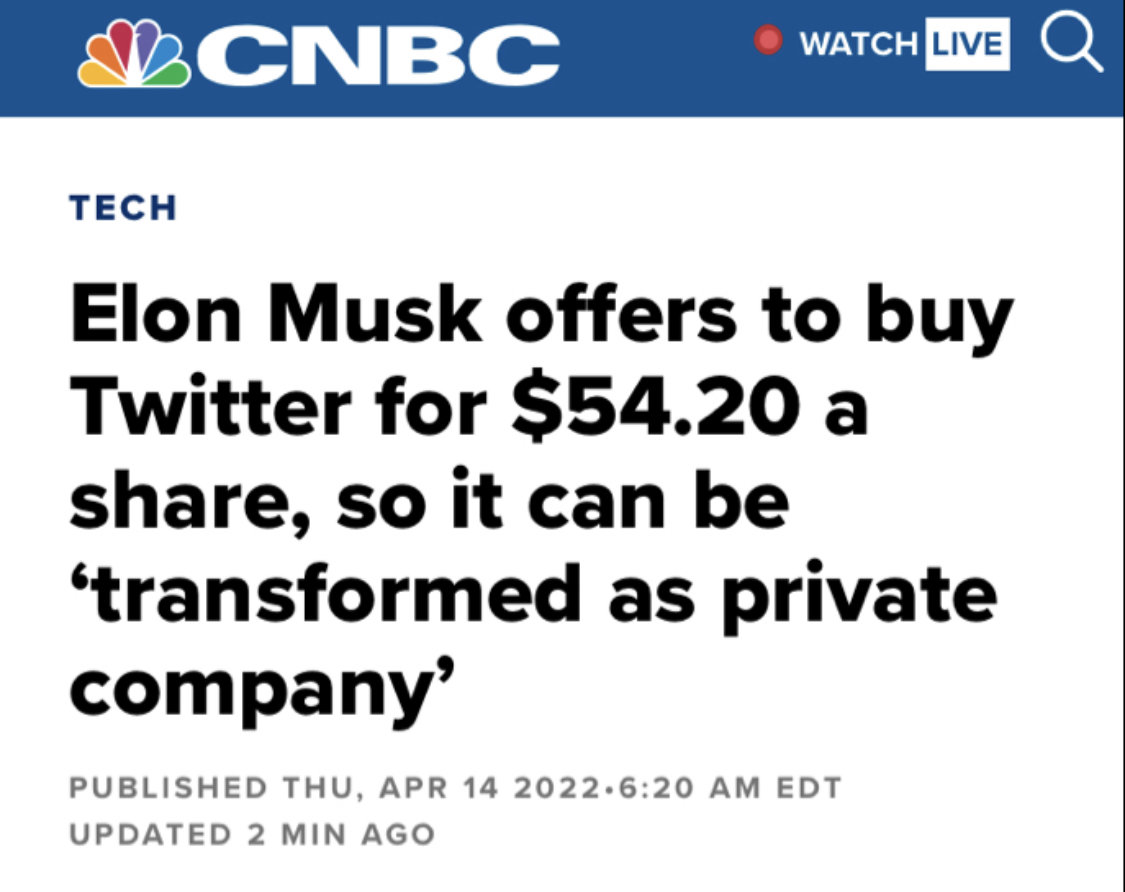Open search with the magnifying glass icon
Screen dimensions: 1125x892
click(x=1070, y=42)
